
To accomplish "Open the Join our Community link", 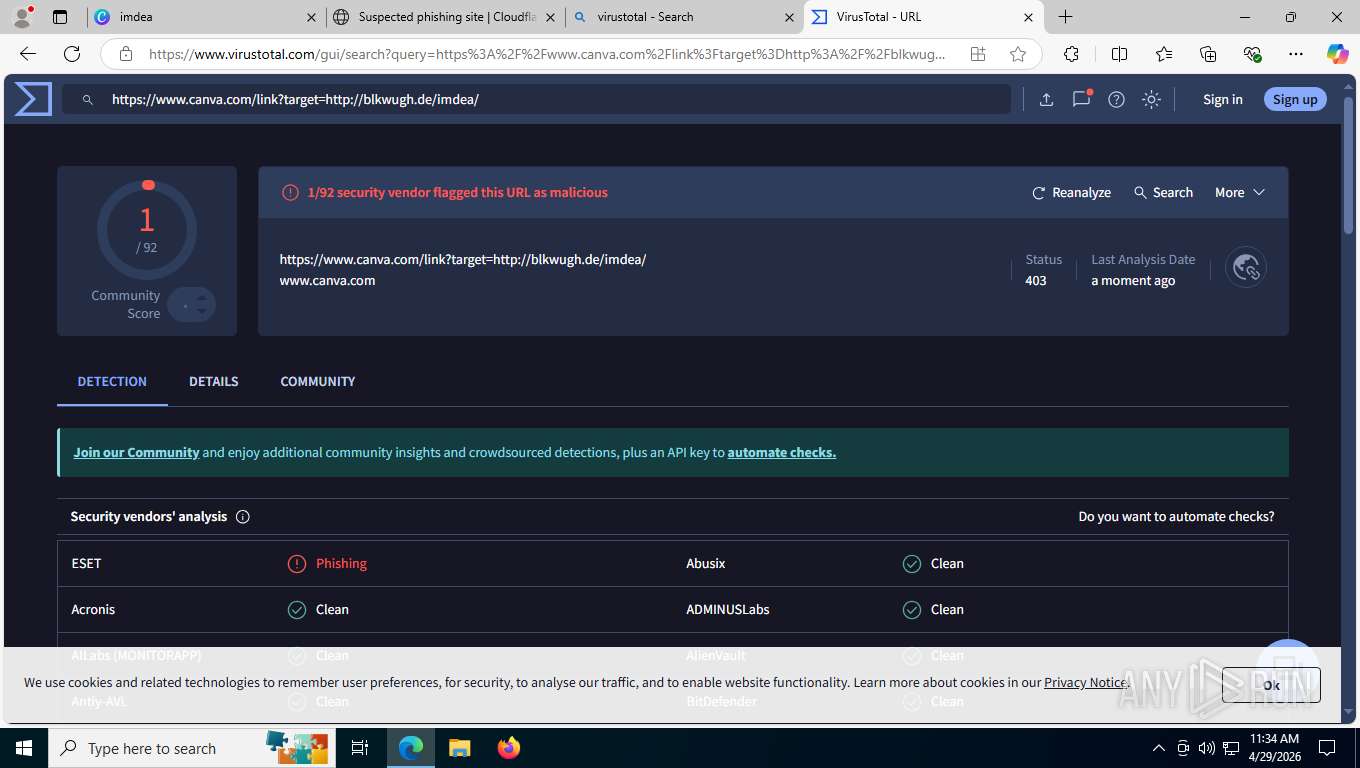I will (136, 452).
